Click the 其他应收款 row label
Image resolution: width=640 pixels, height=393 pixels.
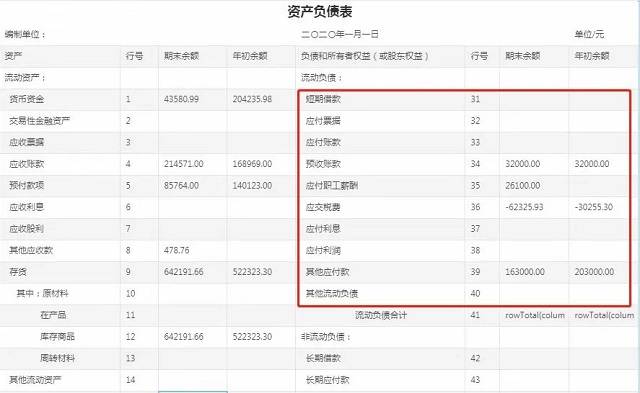[31, 251]
